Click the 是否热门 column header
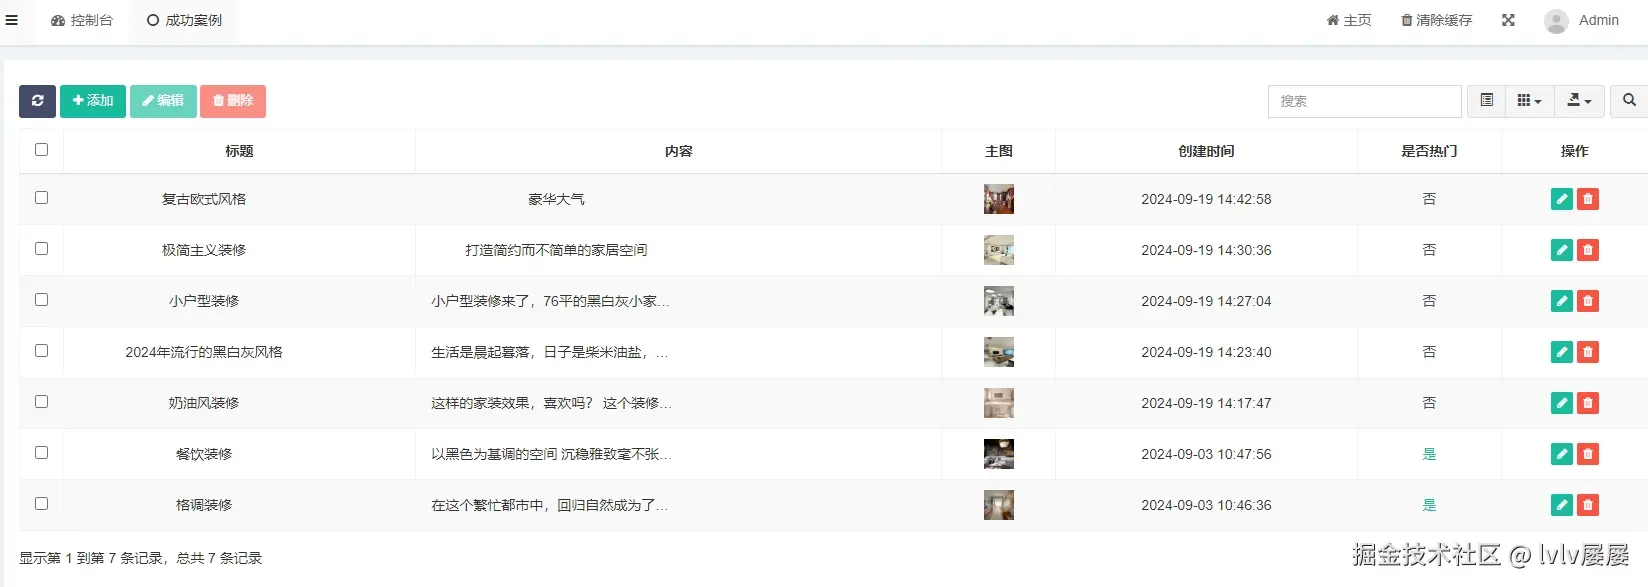The height and width of the screenshot is (587, 1648). point(1429,151)
